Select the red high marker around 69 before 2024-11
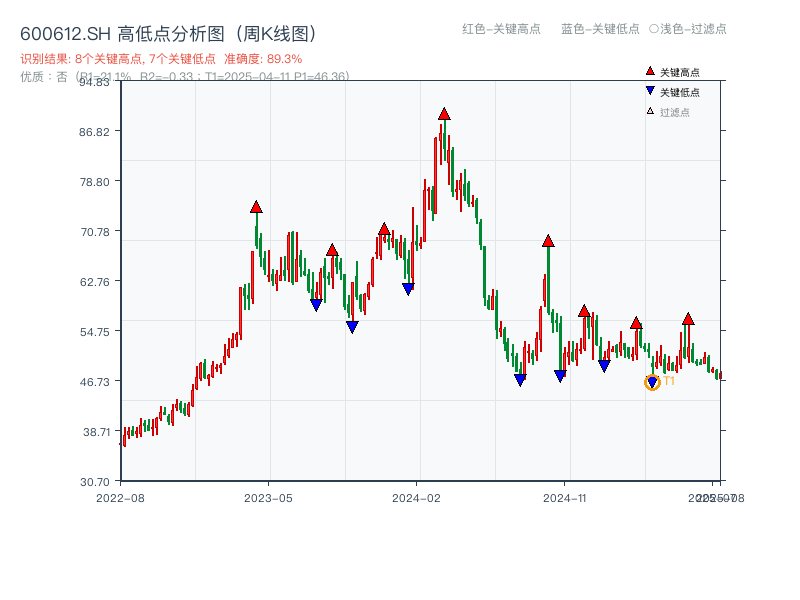This screenshot has width=800, height=600. [548, 241]
